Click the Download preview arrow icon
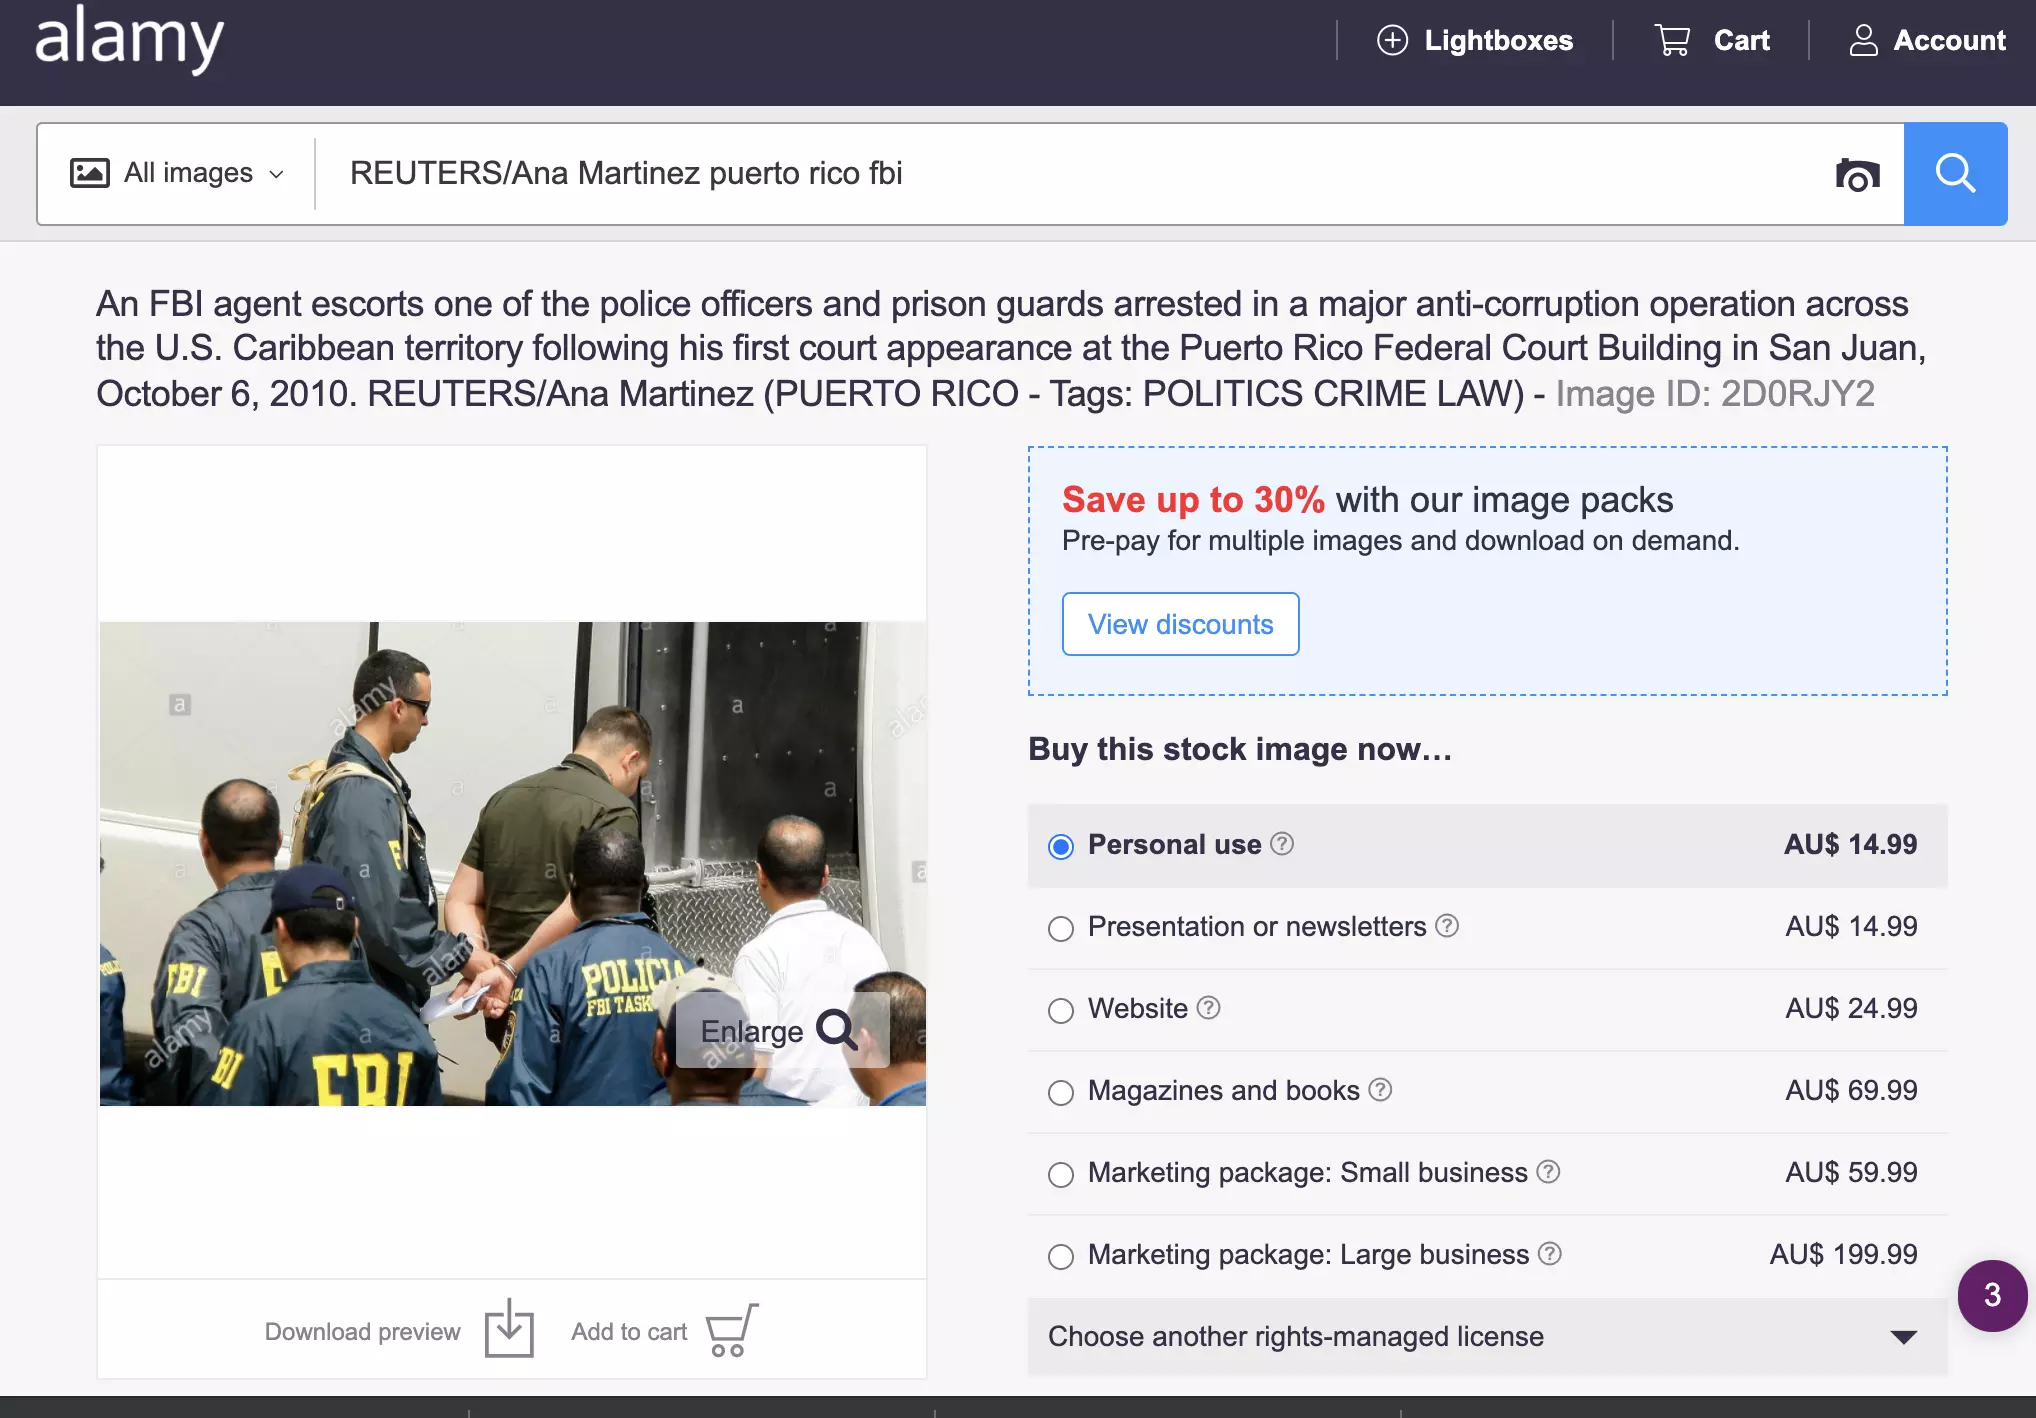This screenshot has width=2036, height=1418. 509,1328
